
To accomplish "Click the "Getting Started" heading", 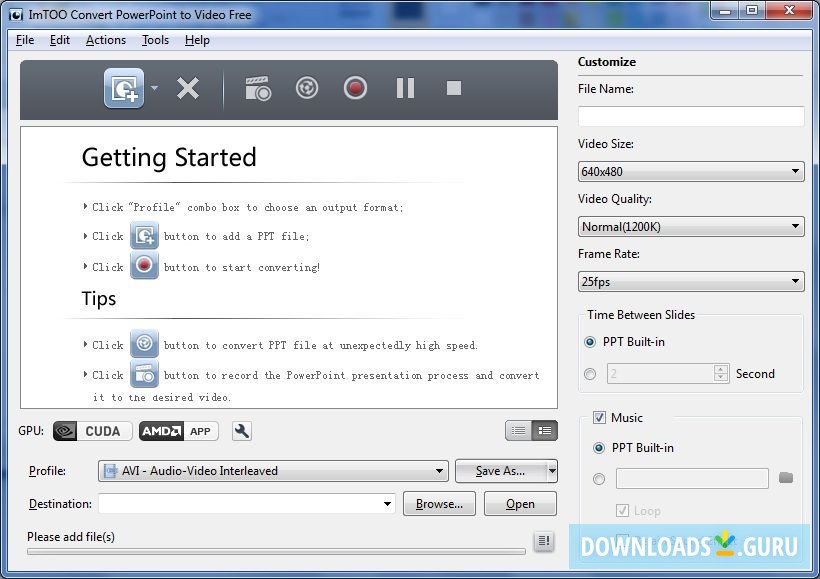I will tap(169, 157).
